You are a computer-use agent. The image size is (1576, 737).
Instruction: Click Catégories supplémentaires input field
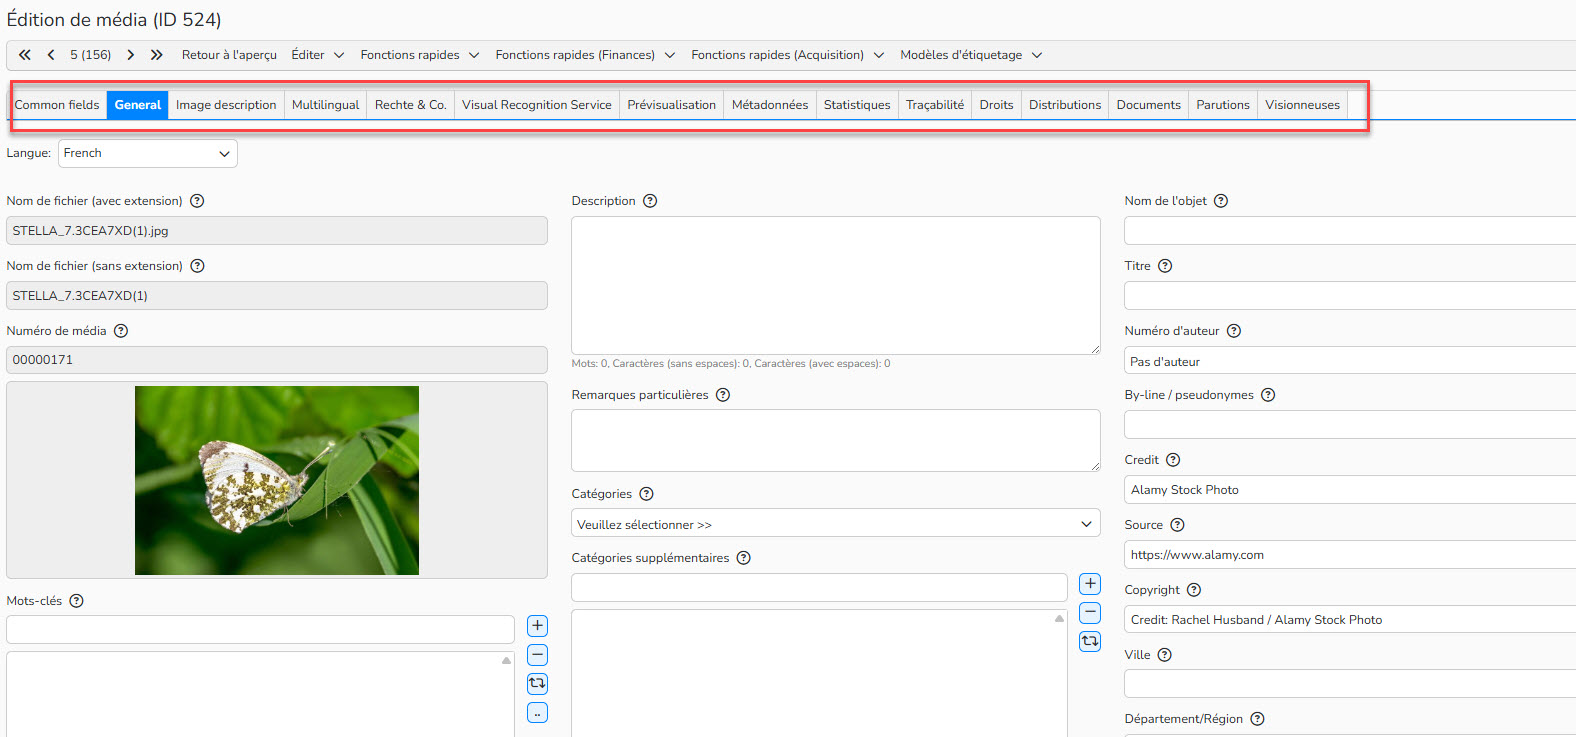pyautogui.click(x=819, y=587)
